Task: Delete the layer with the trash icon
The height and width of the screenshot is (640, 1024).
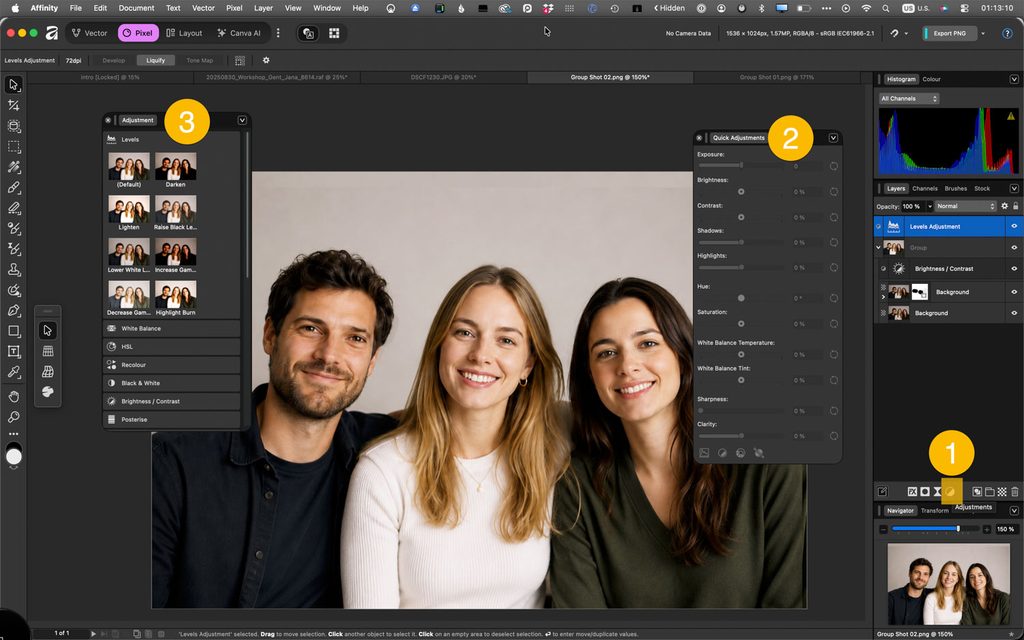Action: pyautogui.click(x=1014, y=492)
